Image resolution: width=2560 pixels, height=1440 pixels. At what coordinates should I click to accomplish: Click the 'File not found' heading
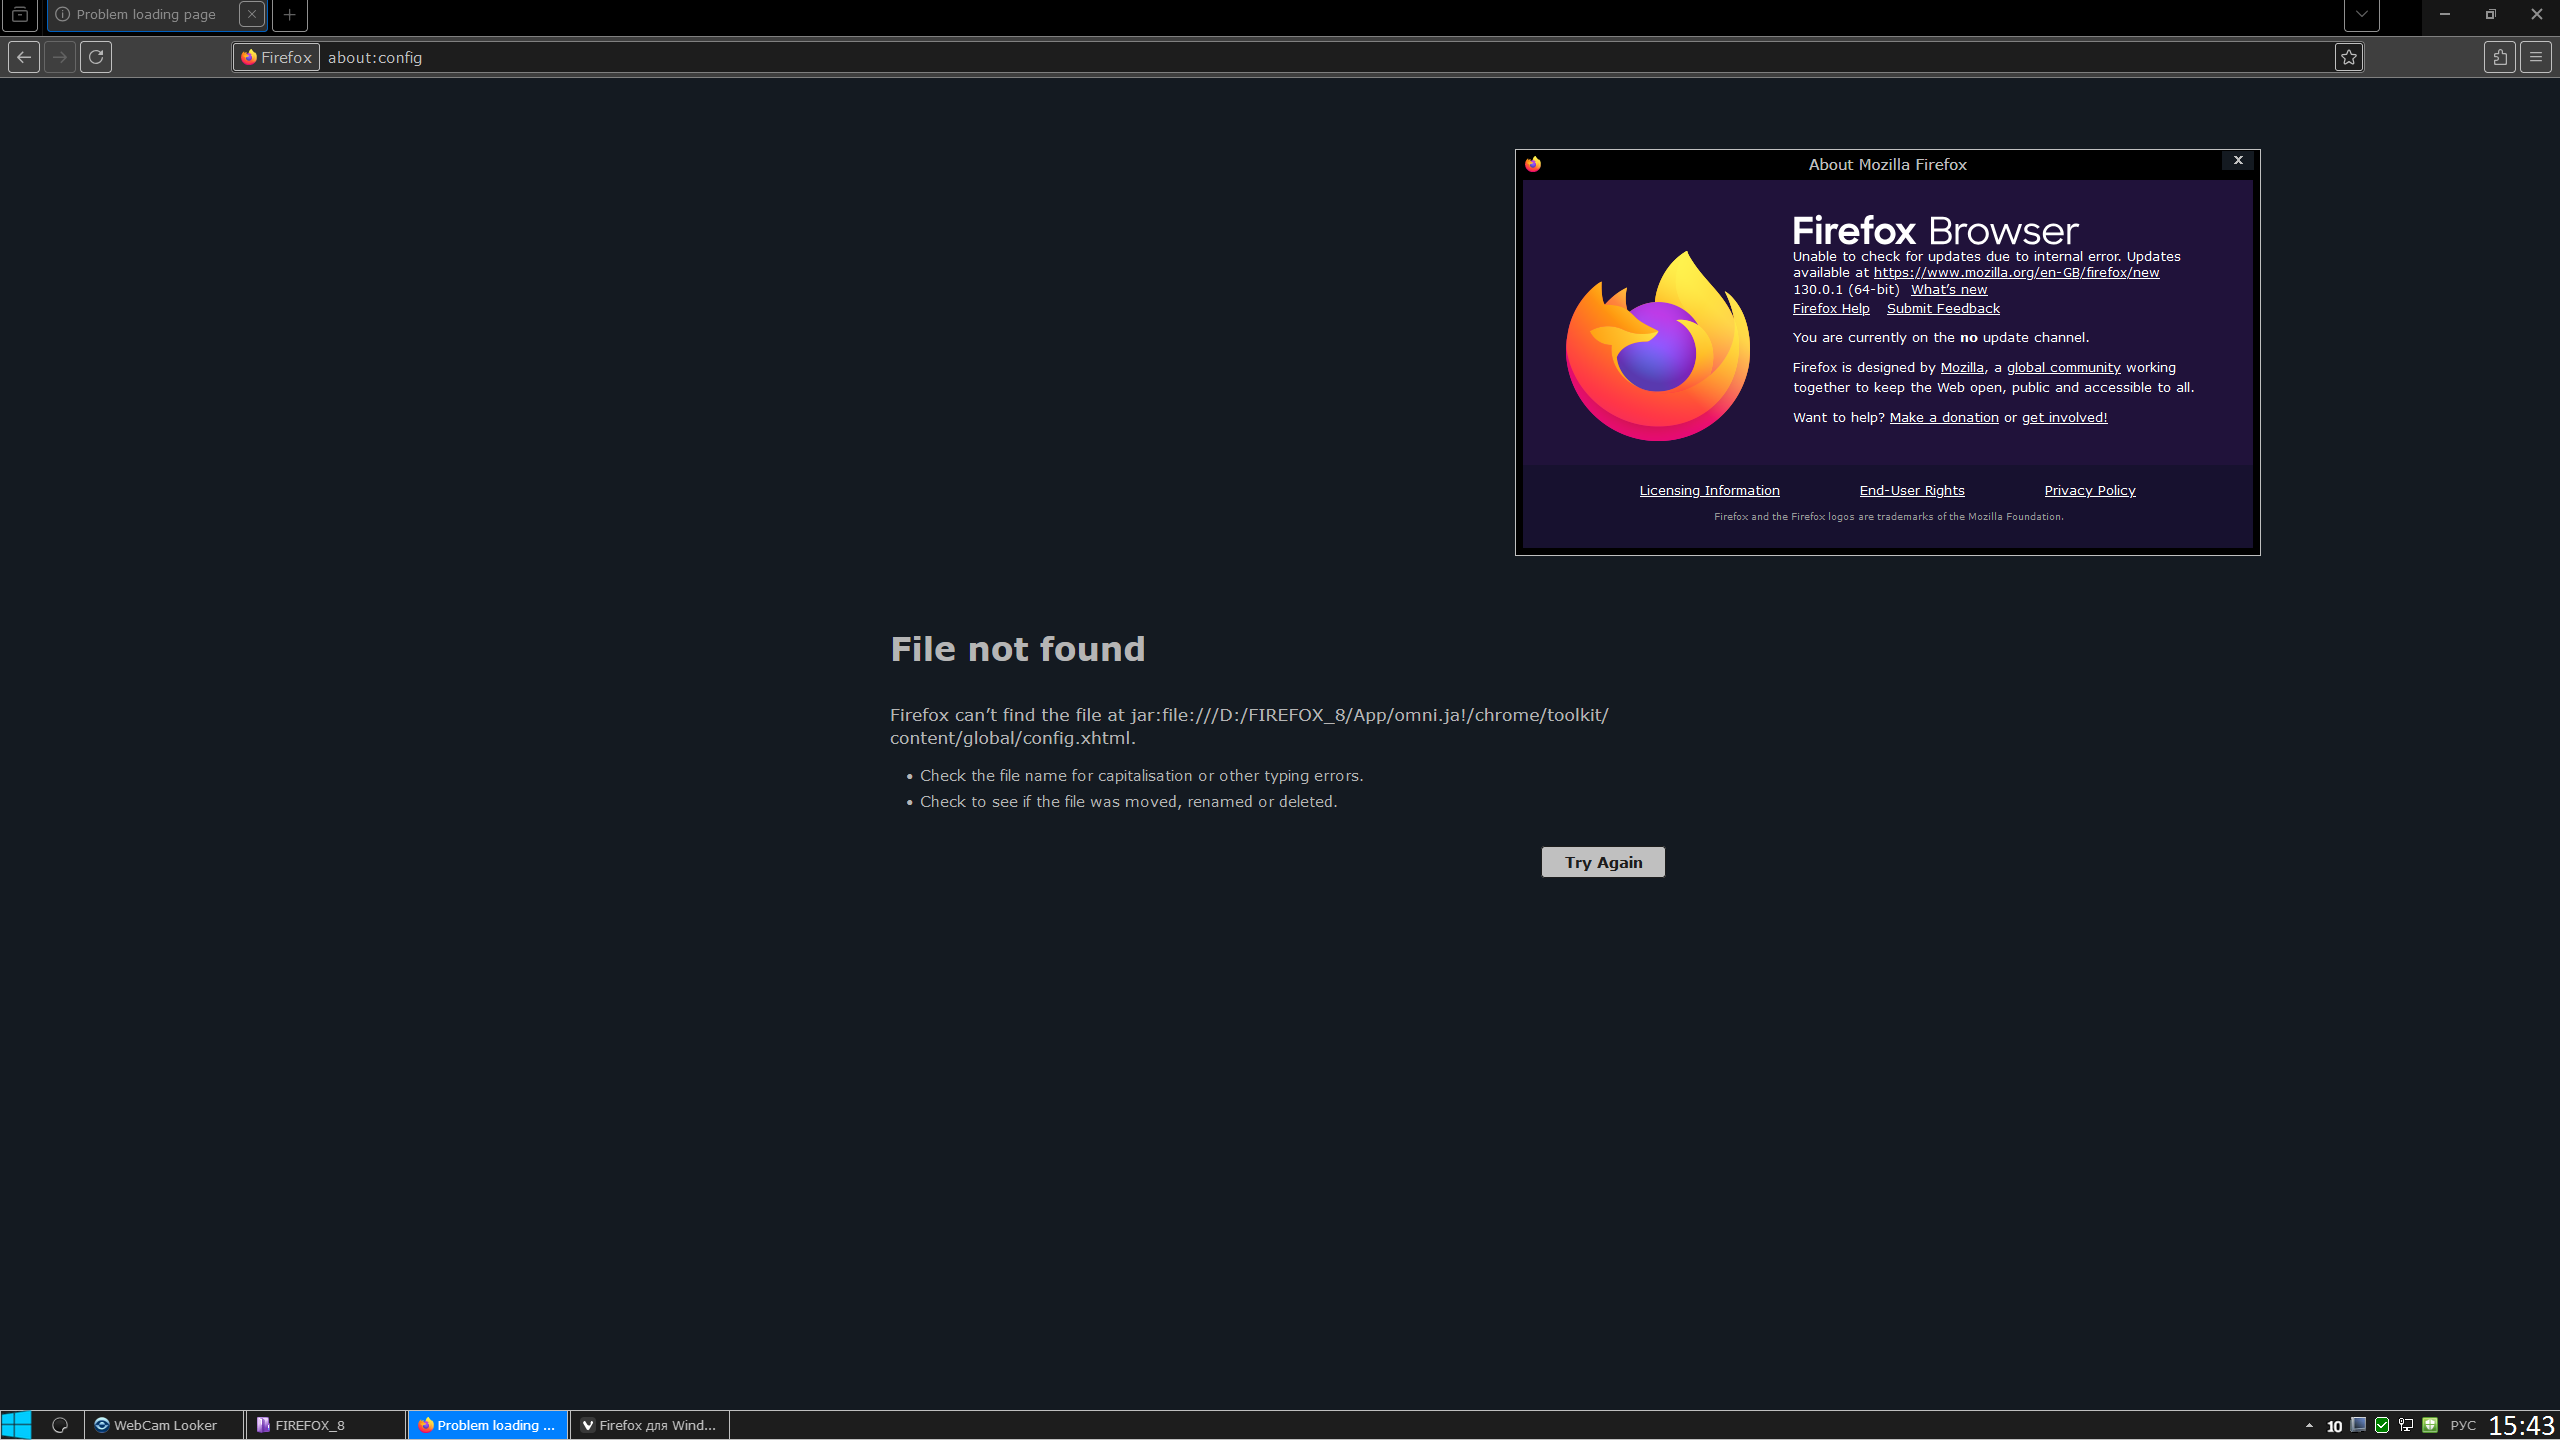(1017, 649)
